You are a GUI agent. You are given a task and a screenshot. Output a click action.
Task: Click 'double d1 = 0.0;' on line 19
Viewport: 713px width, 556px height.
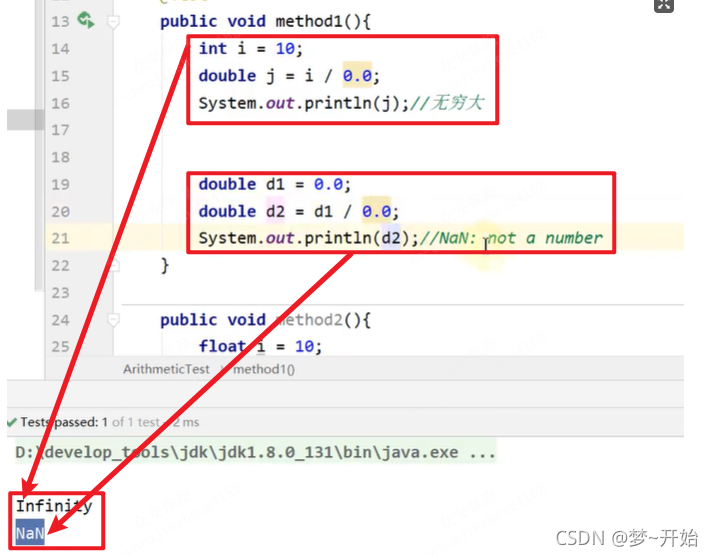click(275, 184)
